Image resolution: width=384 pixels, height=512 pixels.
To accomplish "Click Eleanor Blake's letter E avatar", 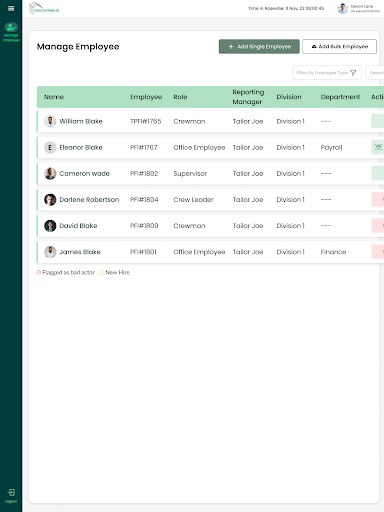I will pyautogui.click(x=50, y=147).
